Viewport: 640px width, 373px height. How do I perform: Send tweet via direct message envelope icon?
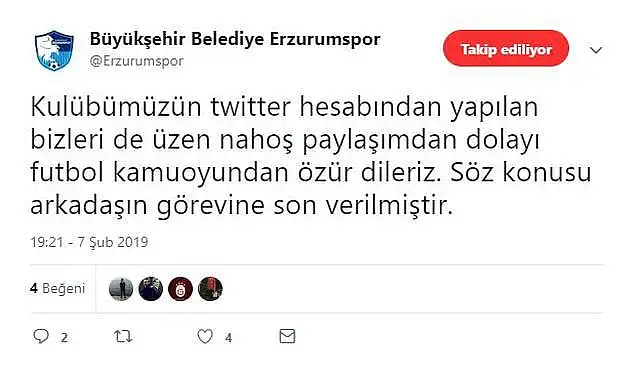pyautogui.click(x=287, y=336)
